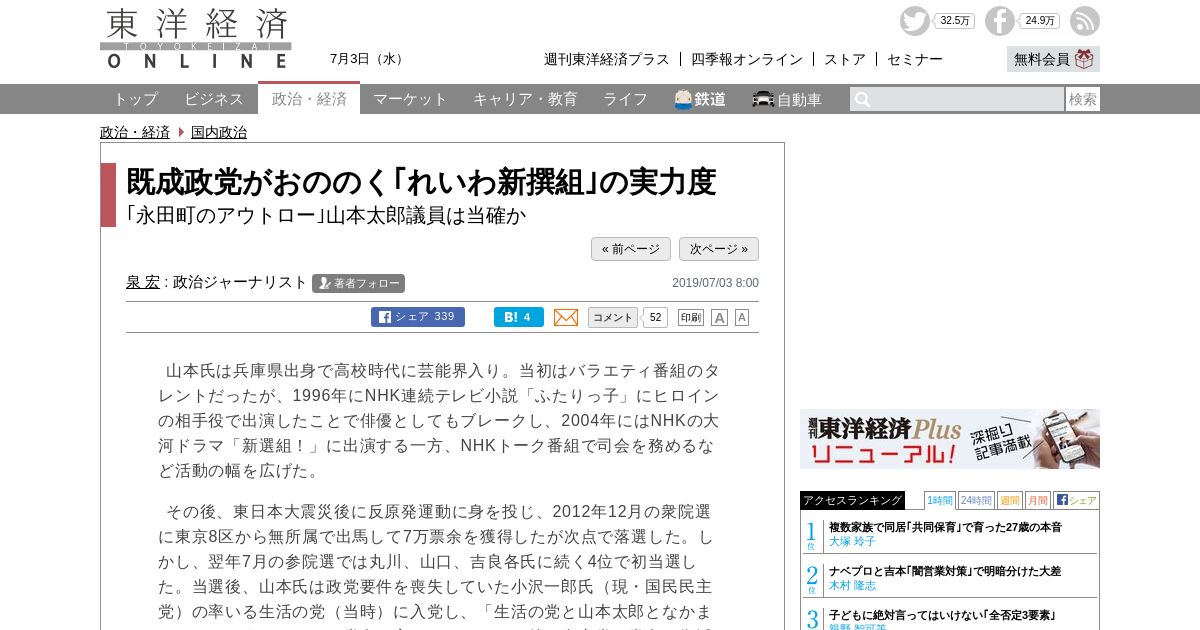Viewport: 1200px width, 630px height.
Task: Click the Twitter follower count 32.5万
Action: (x=955, y=21)
